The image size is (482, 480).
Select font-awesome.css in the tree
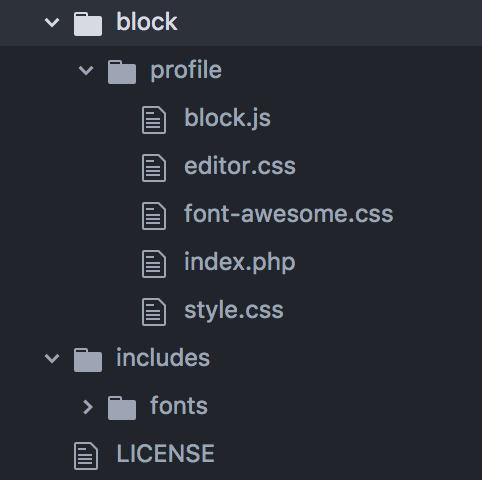point(289,214)
